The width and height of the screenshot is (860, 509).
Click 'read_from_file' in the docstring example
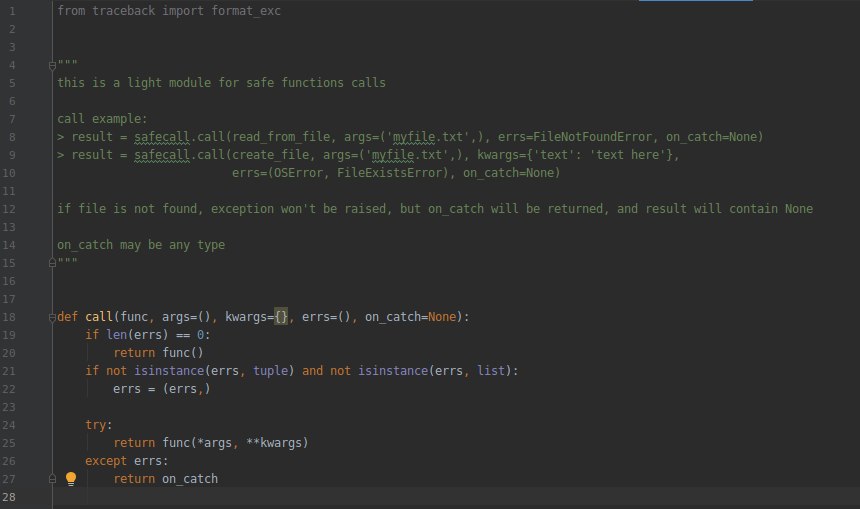[281, 137]
